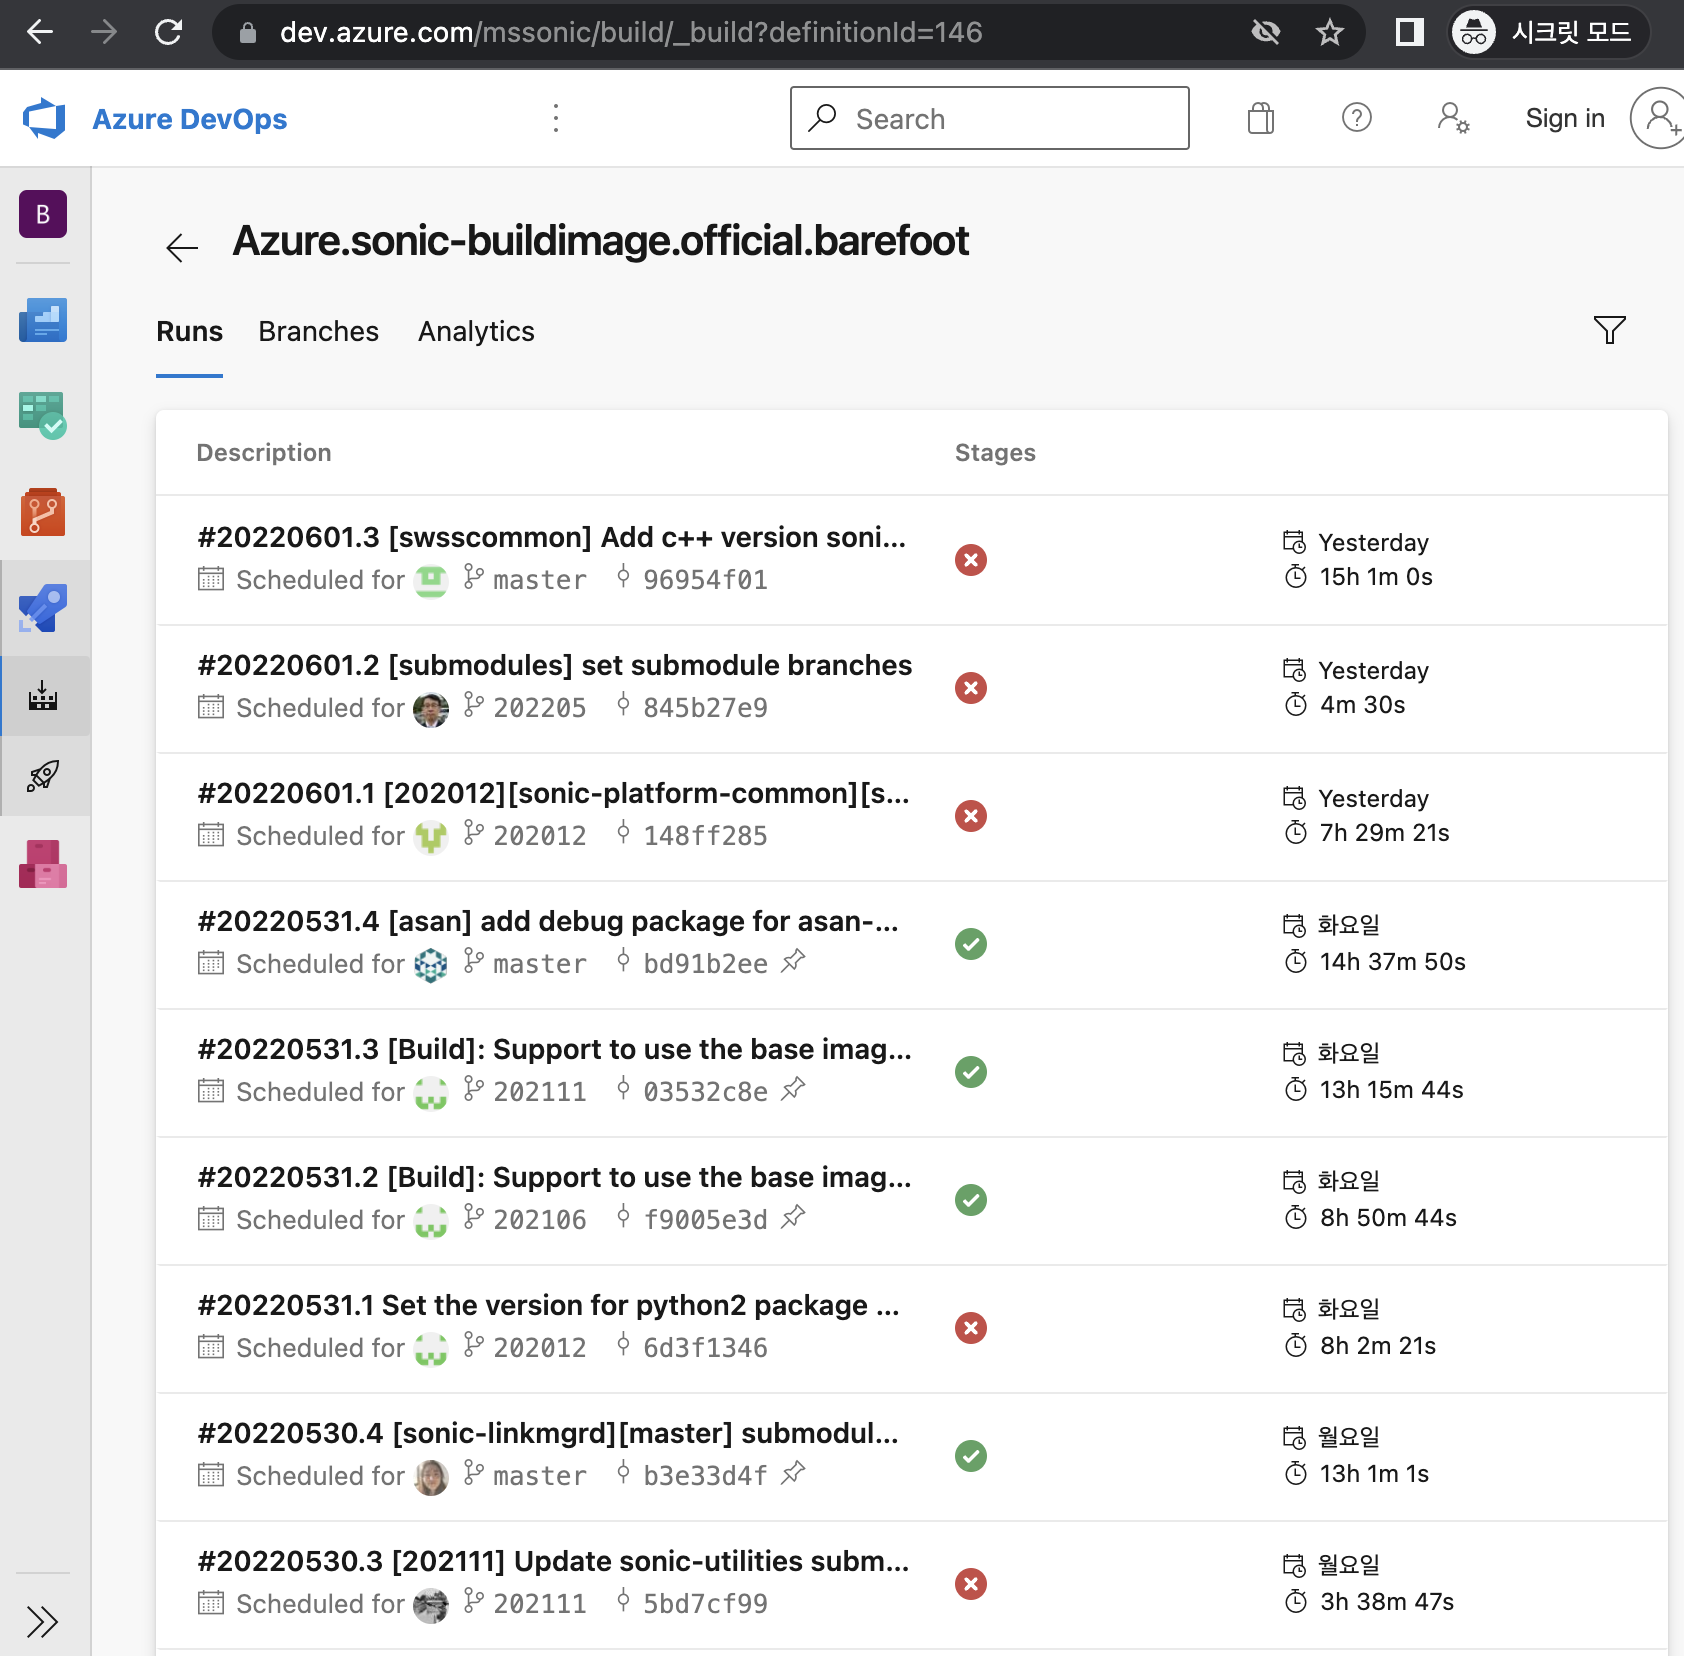Switch to the Runs tab
This screenshot has width=1684, height=1656.
pos(190,332)
